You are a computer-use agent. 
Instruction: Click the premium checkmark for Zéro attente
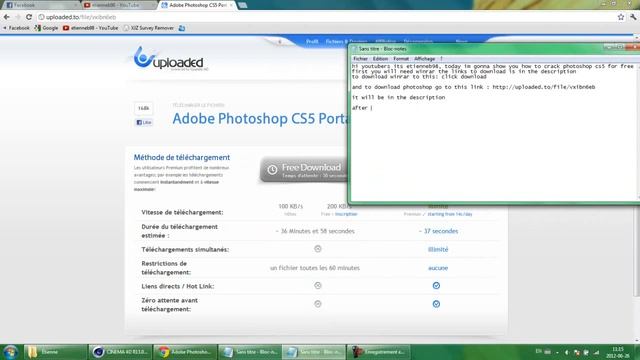pyautogui.click(x=436, y=304)
